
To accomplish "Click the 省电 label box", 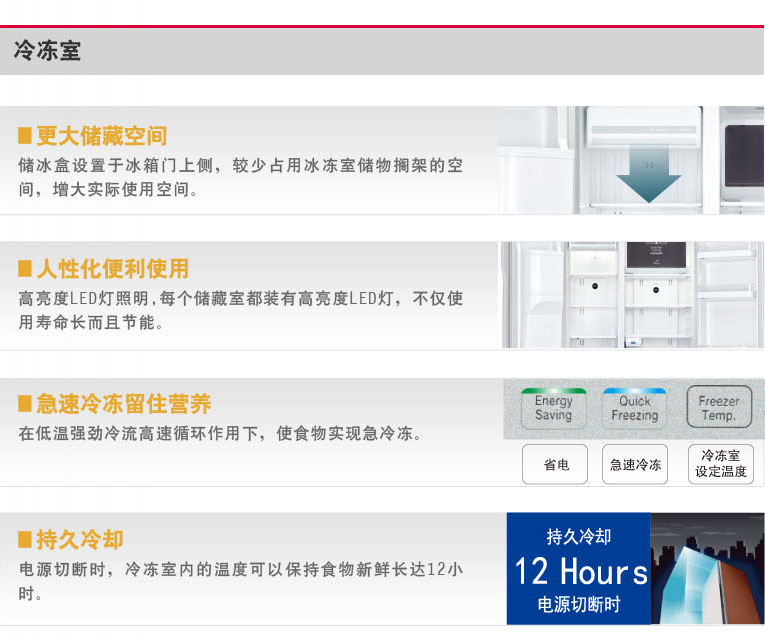I will [x=555, y=464].
